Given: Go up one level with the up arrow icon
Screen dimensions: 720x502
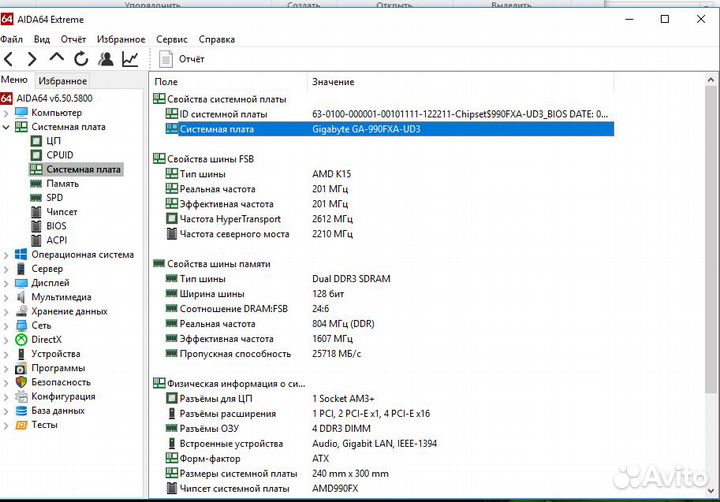Looking at the screenshot, I should point(56,58).
